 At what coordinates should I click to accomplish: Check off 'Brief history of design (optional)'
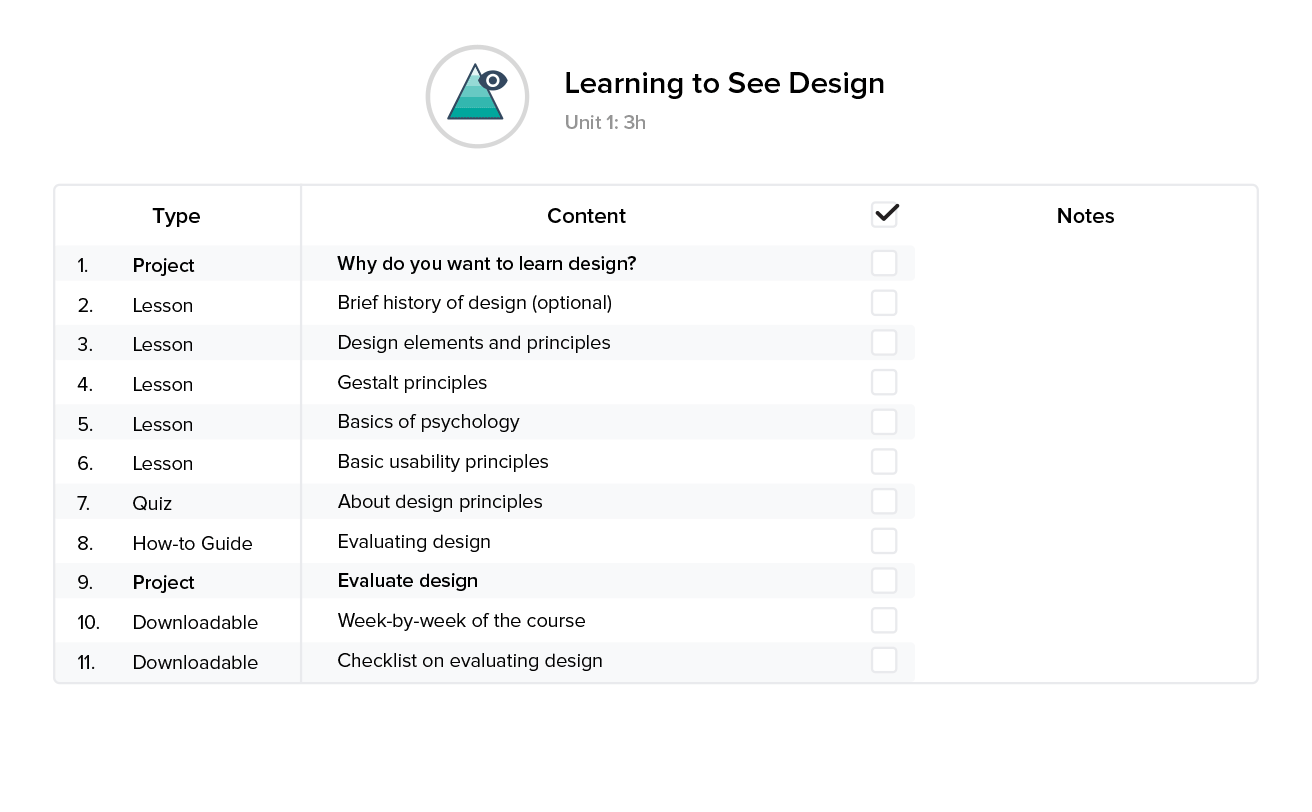[x=884, y=302]
